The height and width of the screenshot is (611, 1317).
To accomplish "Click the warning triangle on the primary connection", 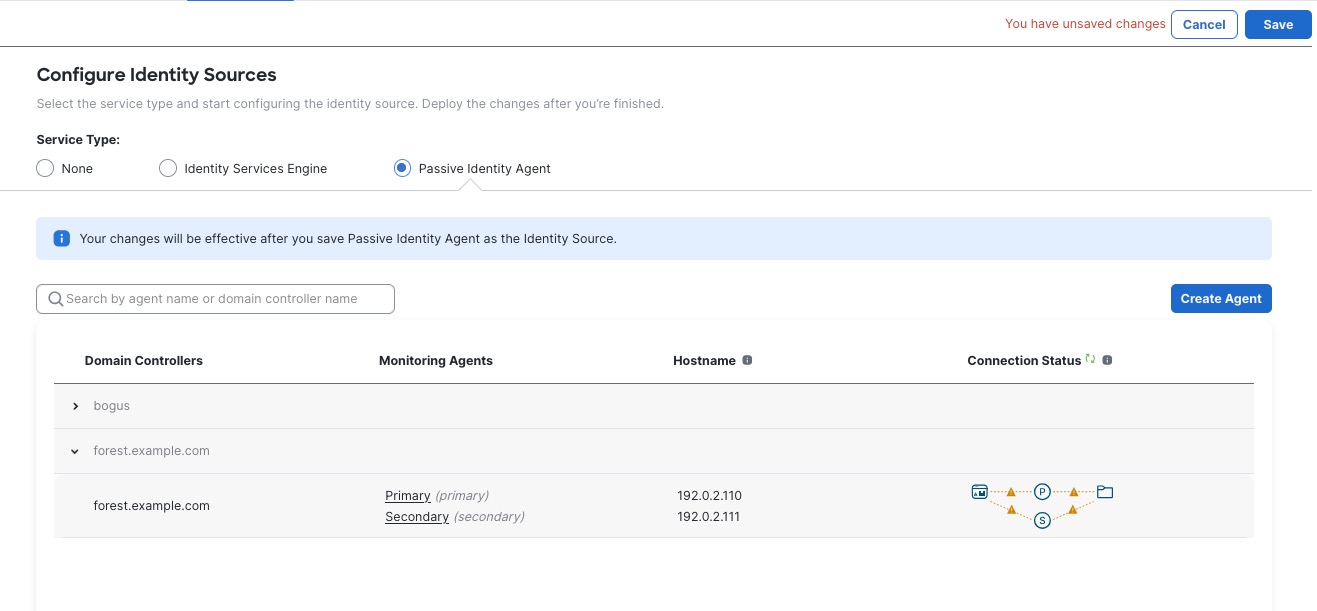I will click(x=1011, y=491).
